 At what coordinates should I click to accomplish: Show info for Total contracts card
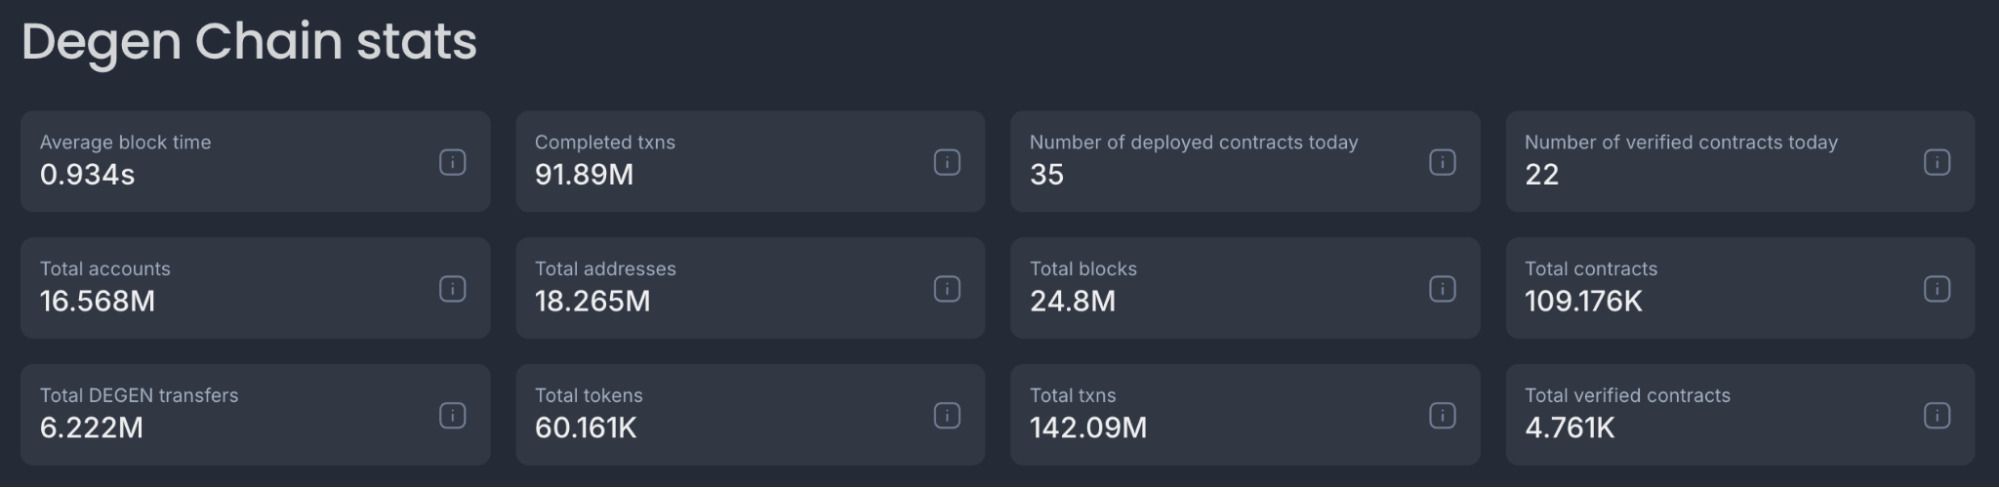coord(1937,289)
